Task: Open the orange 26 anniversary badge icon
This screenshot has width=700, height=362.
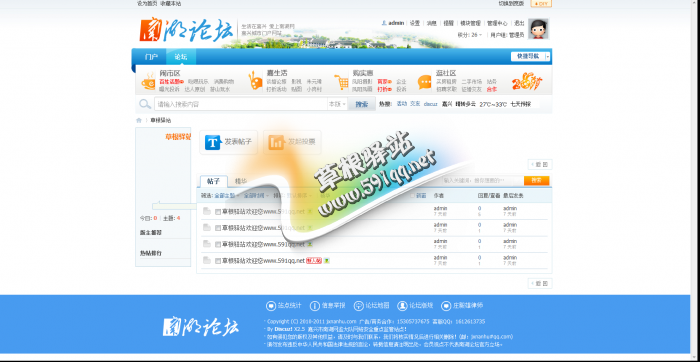Action: (x=527, y=82)
